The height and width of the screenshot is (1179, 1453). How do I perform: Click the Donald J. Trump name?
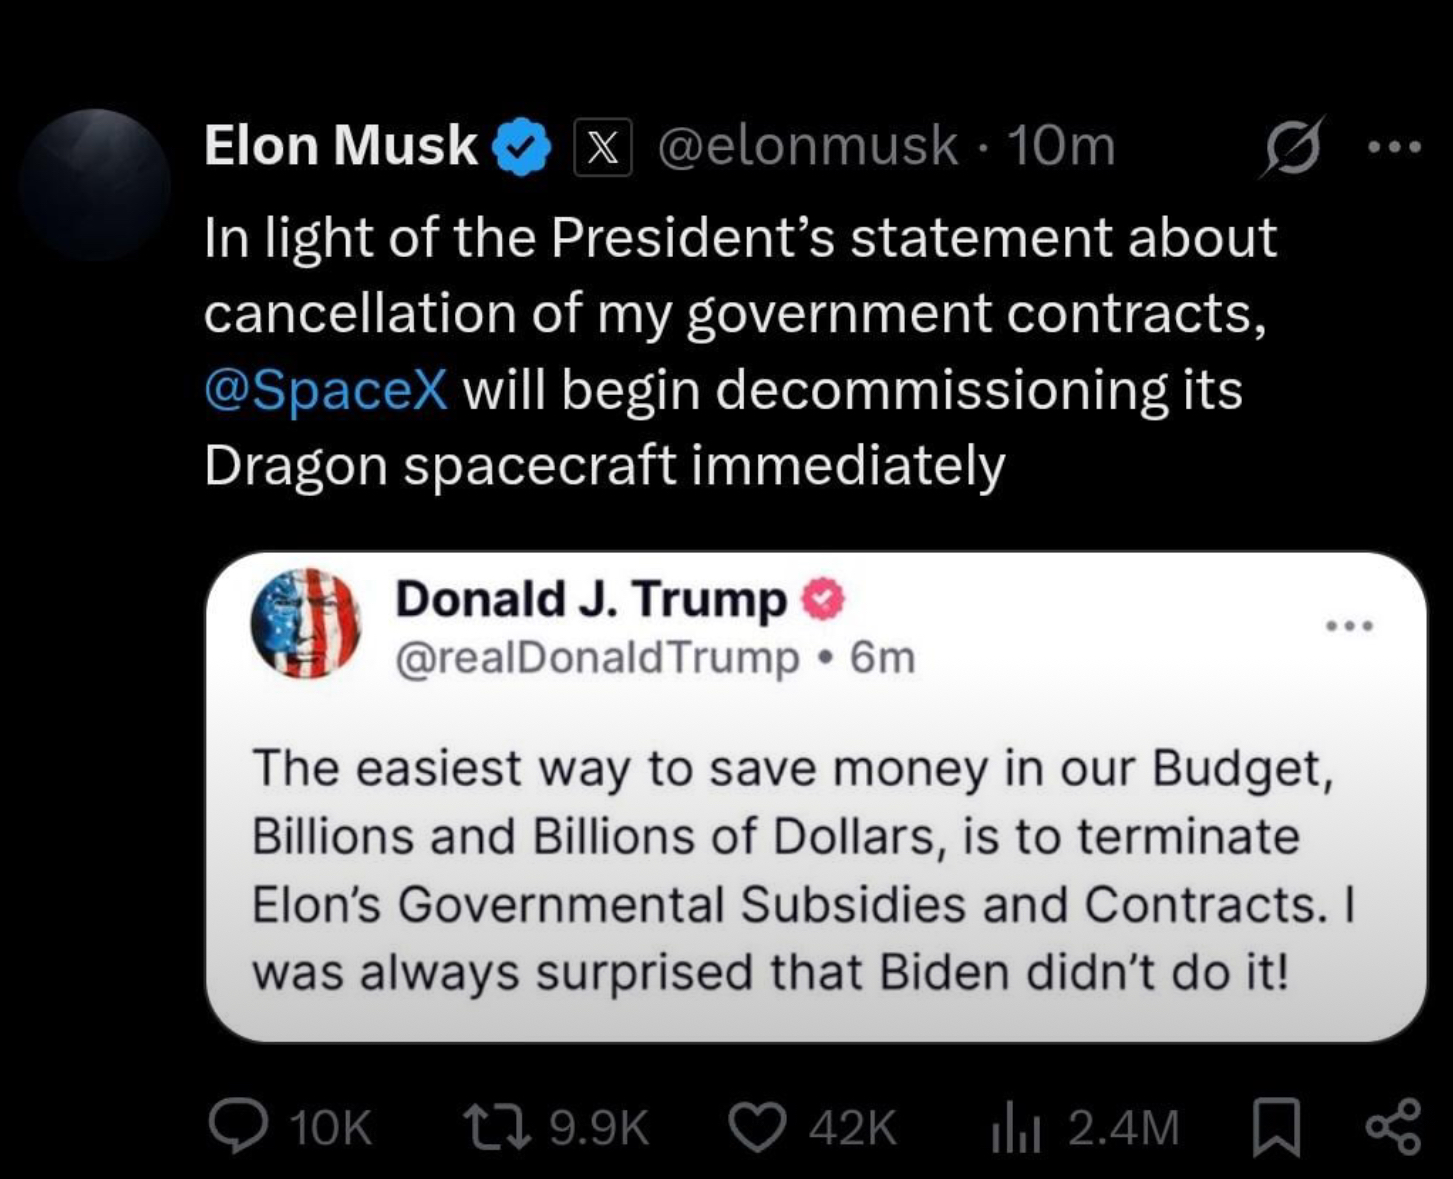pyautogui.click(x=592, y=599)
